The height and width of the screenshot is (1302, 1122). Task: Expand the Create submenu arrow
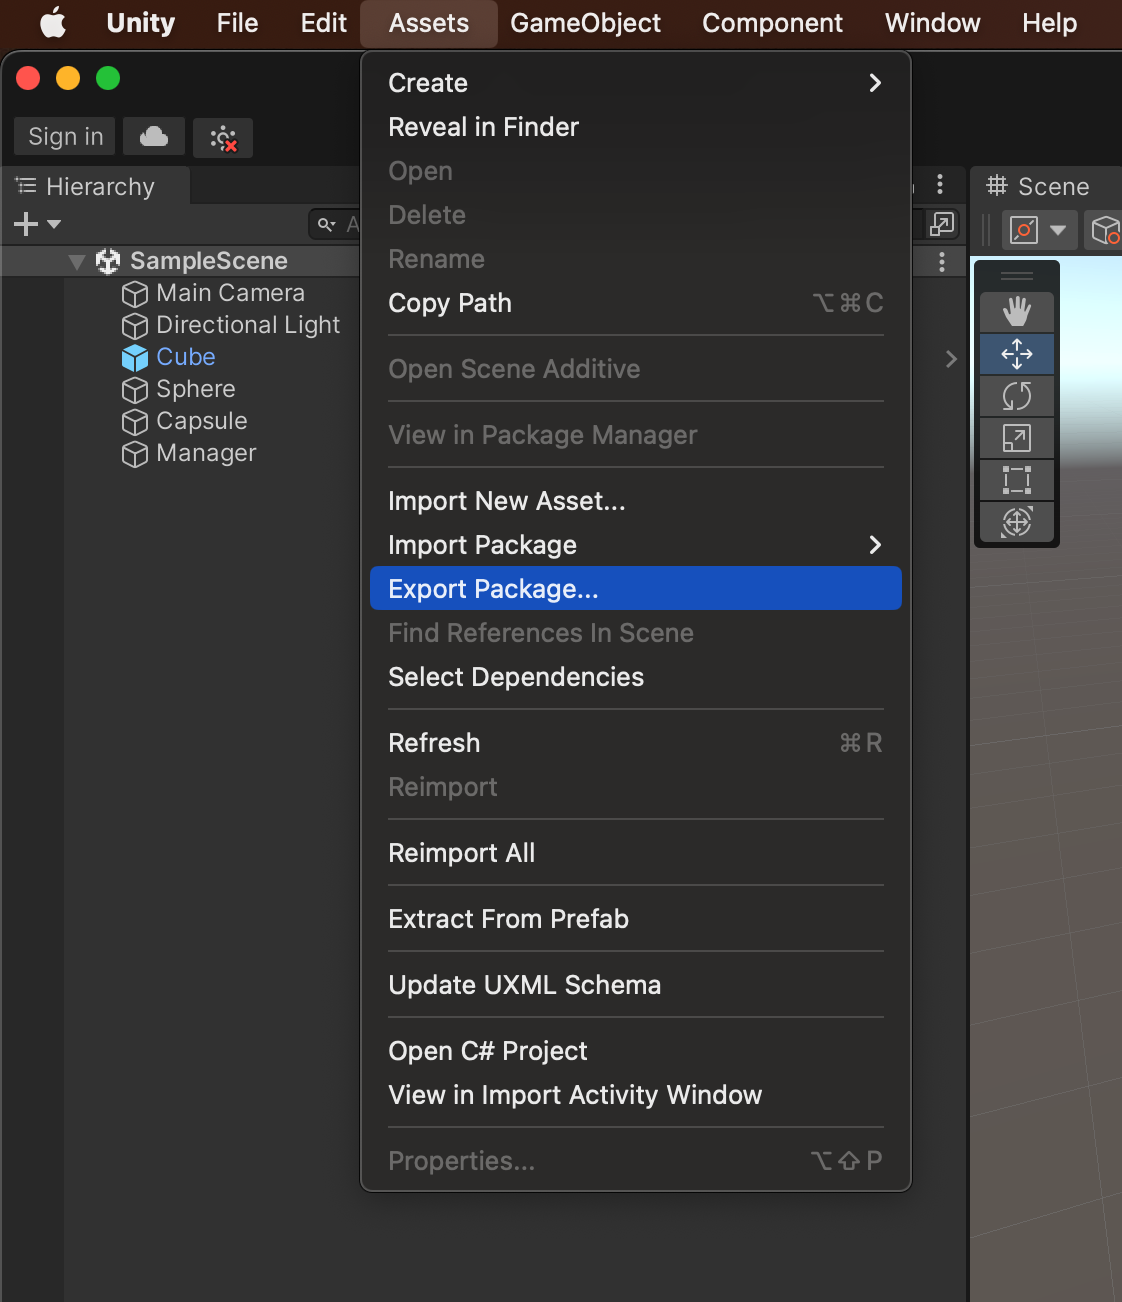(875, 83)
